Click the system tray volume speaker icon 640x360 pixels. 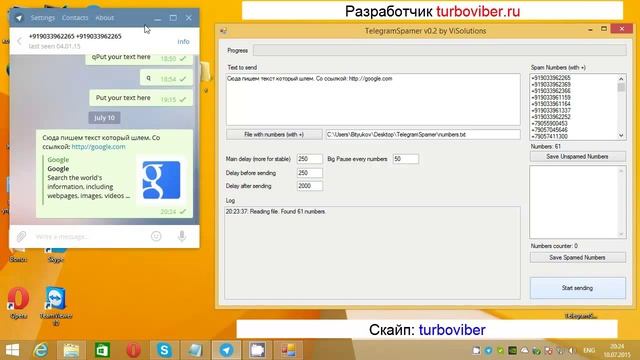pos(572,350)
